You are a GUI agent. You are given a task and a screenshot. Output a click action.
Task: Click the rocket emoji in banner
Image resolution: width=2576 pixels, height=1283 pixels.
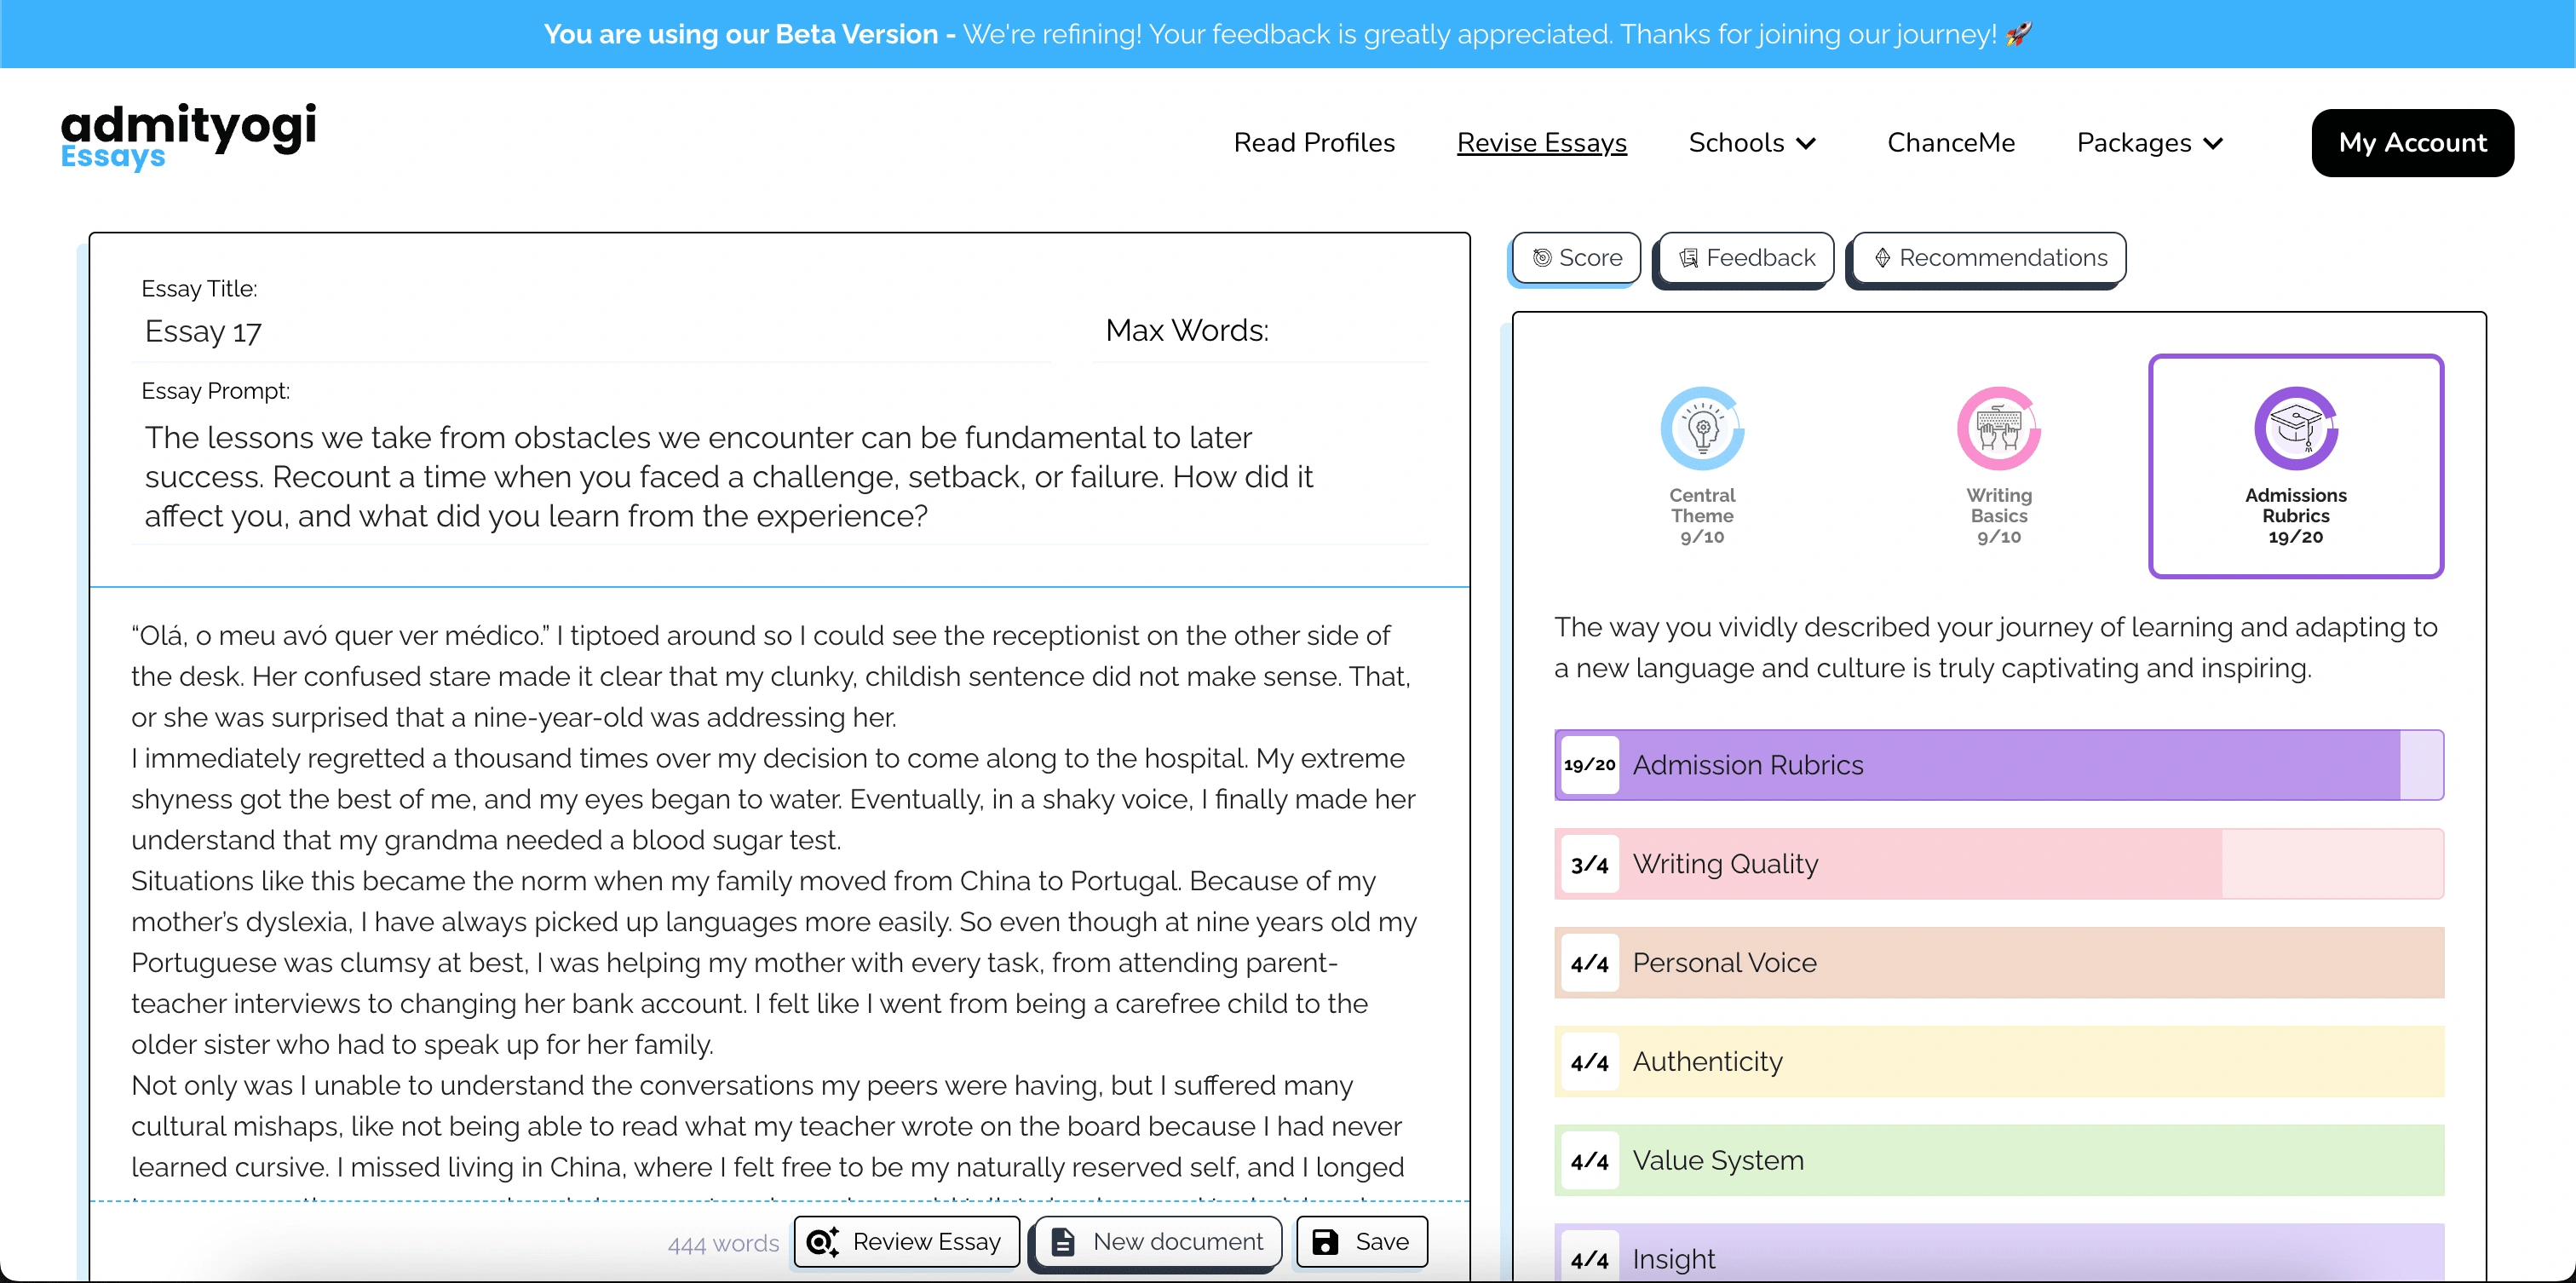(2019, 34)
